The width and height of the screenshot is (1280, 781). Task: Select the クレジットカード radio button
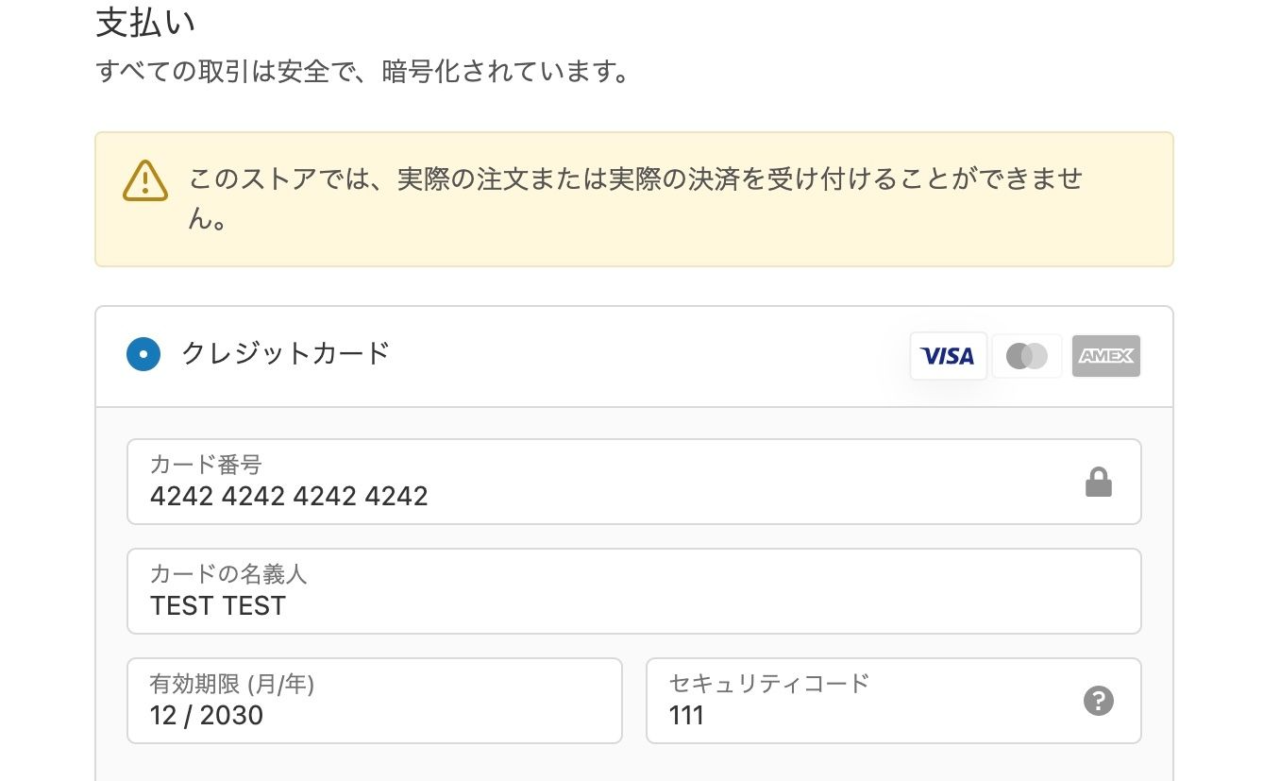pyautogui.click(x=143, y=354)
